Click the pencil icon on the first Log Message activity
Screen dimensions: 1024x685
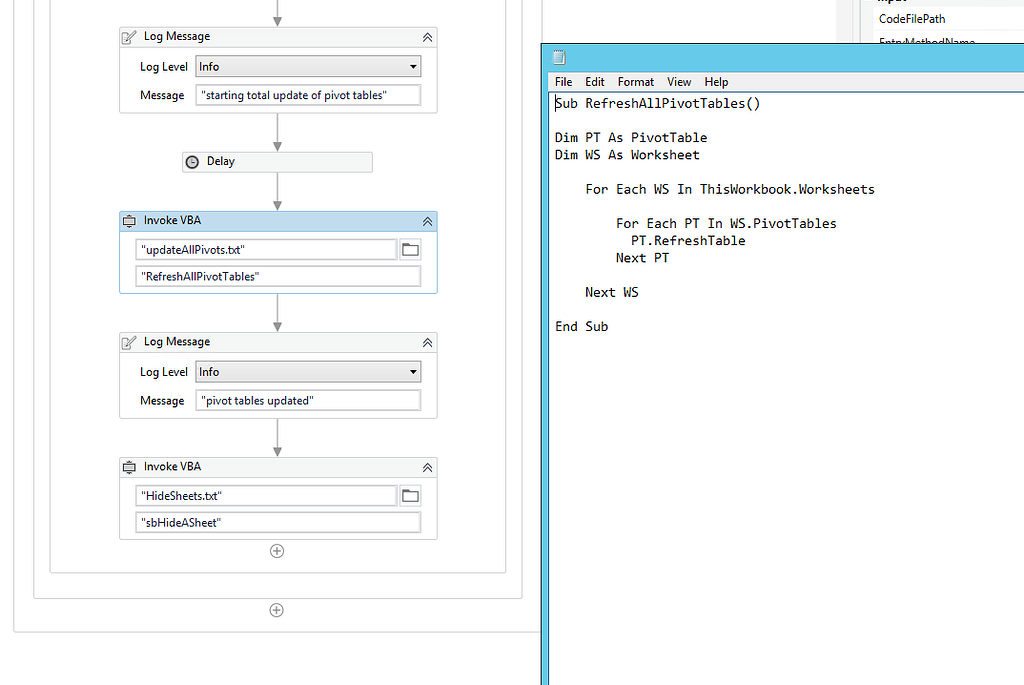pyautogui.click(x=129, y=36)
